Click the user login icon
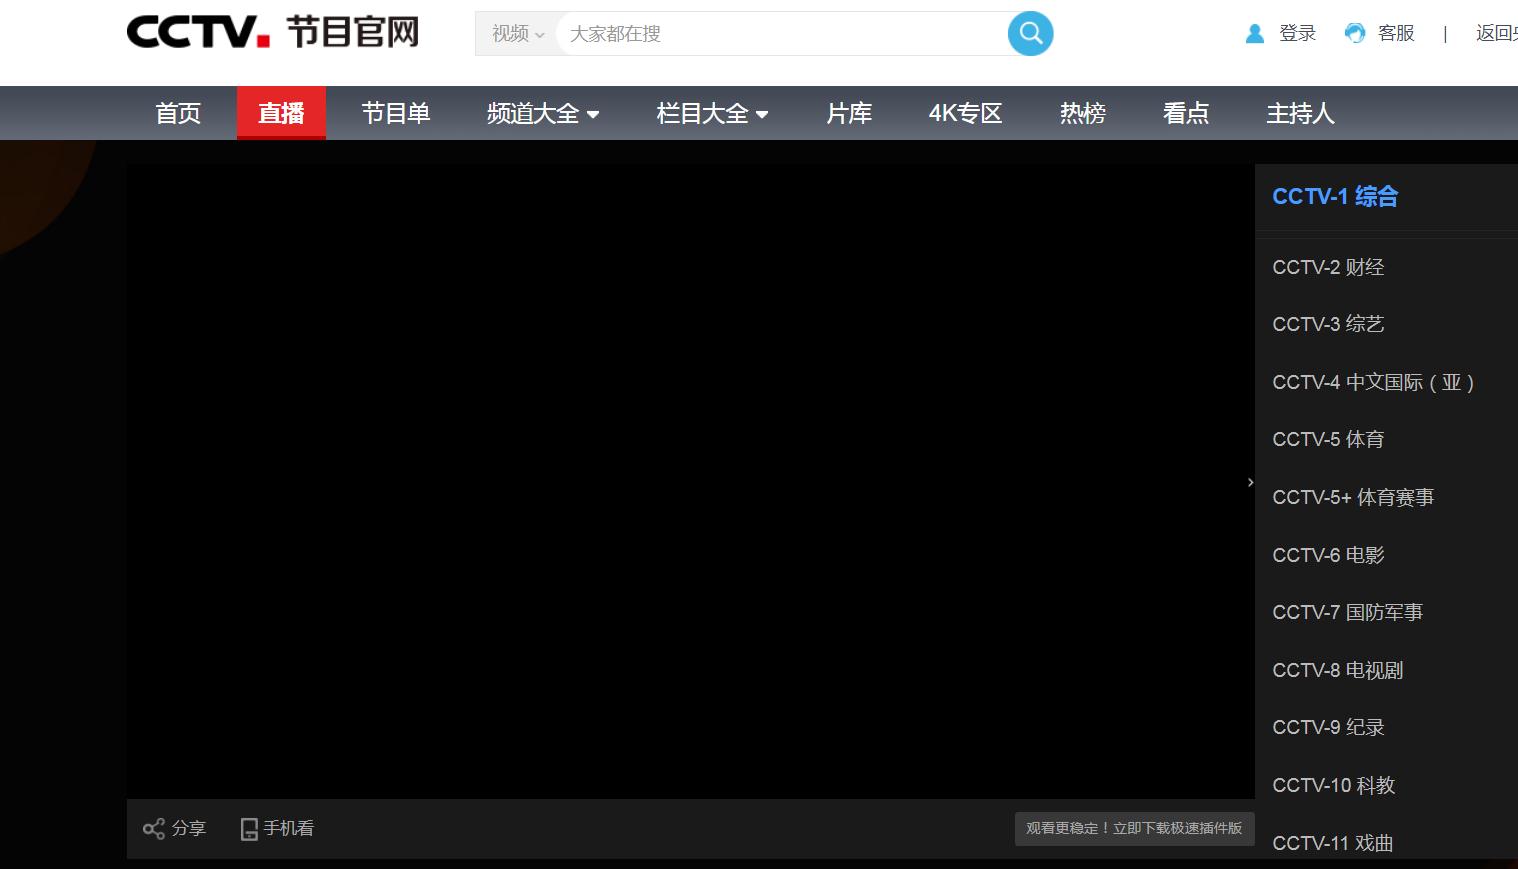1518x869 pixels. coord(1255,34)
